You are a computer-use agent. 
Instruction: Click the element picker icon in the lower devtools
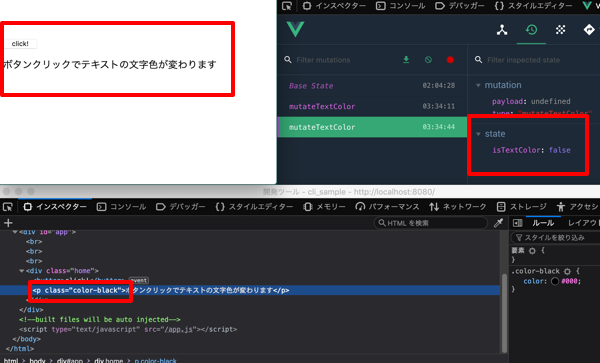pos(8,207)
